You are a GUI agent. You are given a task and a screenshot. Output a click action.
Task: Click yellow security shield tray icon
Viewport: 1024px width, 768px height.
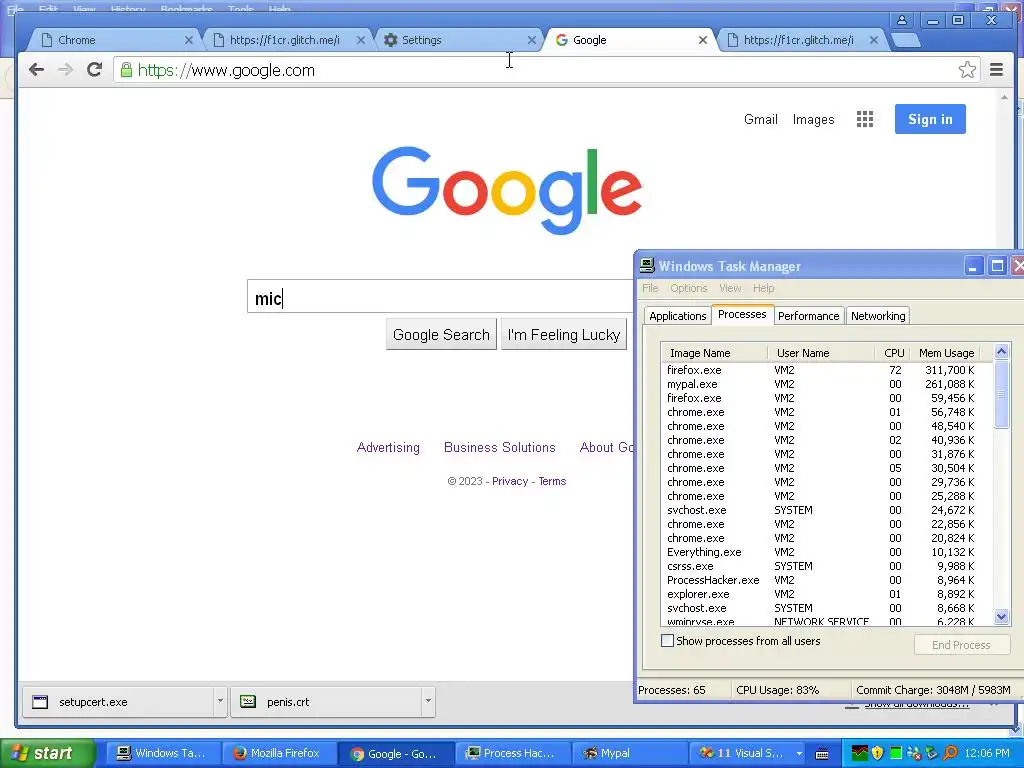pos(877,753)
